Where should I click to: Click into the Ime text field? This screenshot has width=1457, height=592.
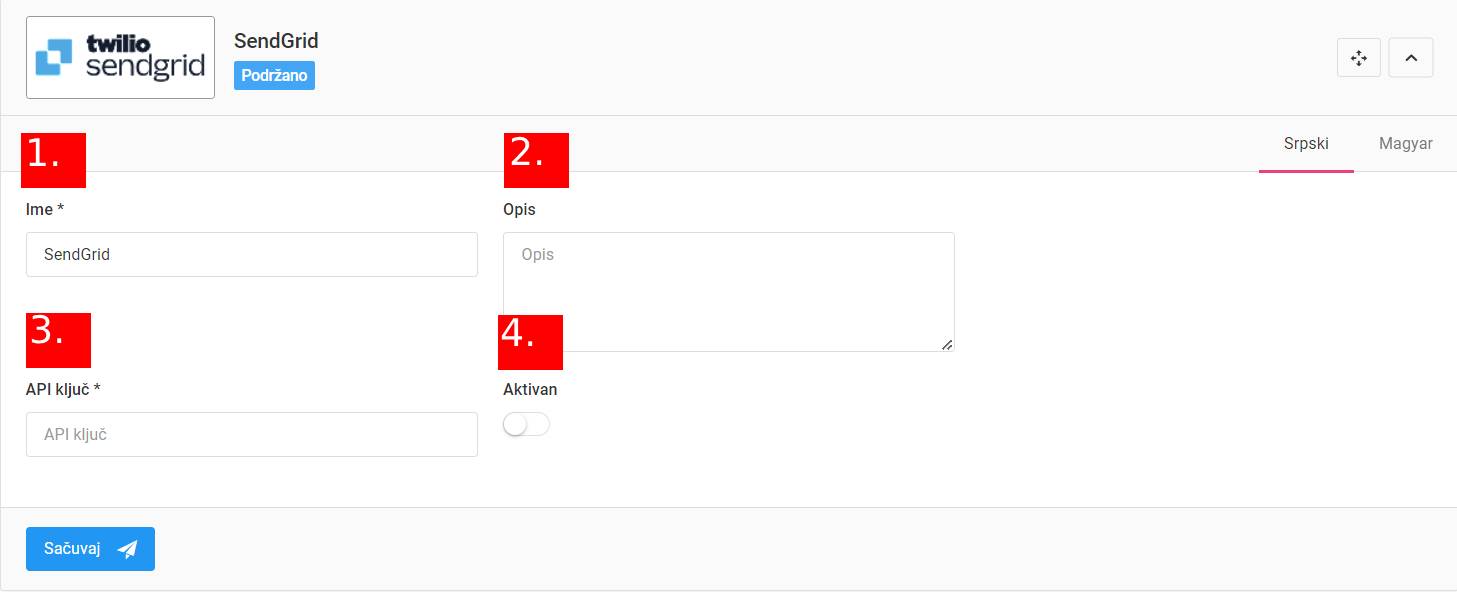pyautogui.click(x=251, y=255)
